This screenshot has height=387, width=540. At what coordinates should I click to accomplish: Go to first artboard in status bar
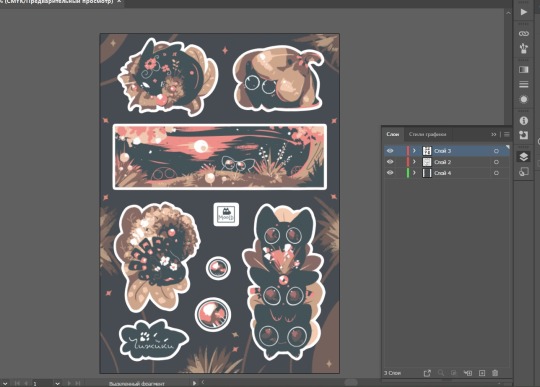(17, 383)
